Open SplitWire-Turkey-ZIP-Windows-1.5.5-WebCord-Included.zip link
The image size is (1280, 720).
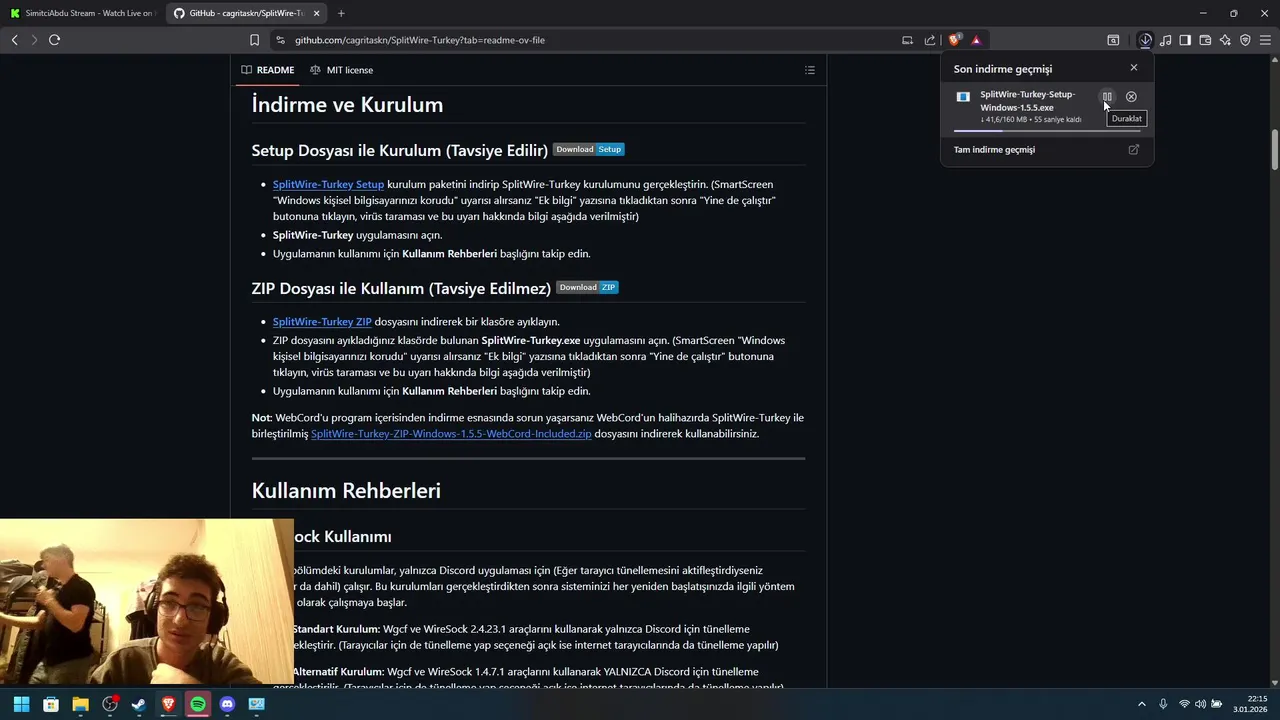(x=451, y=434)
